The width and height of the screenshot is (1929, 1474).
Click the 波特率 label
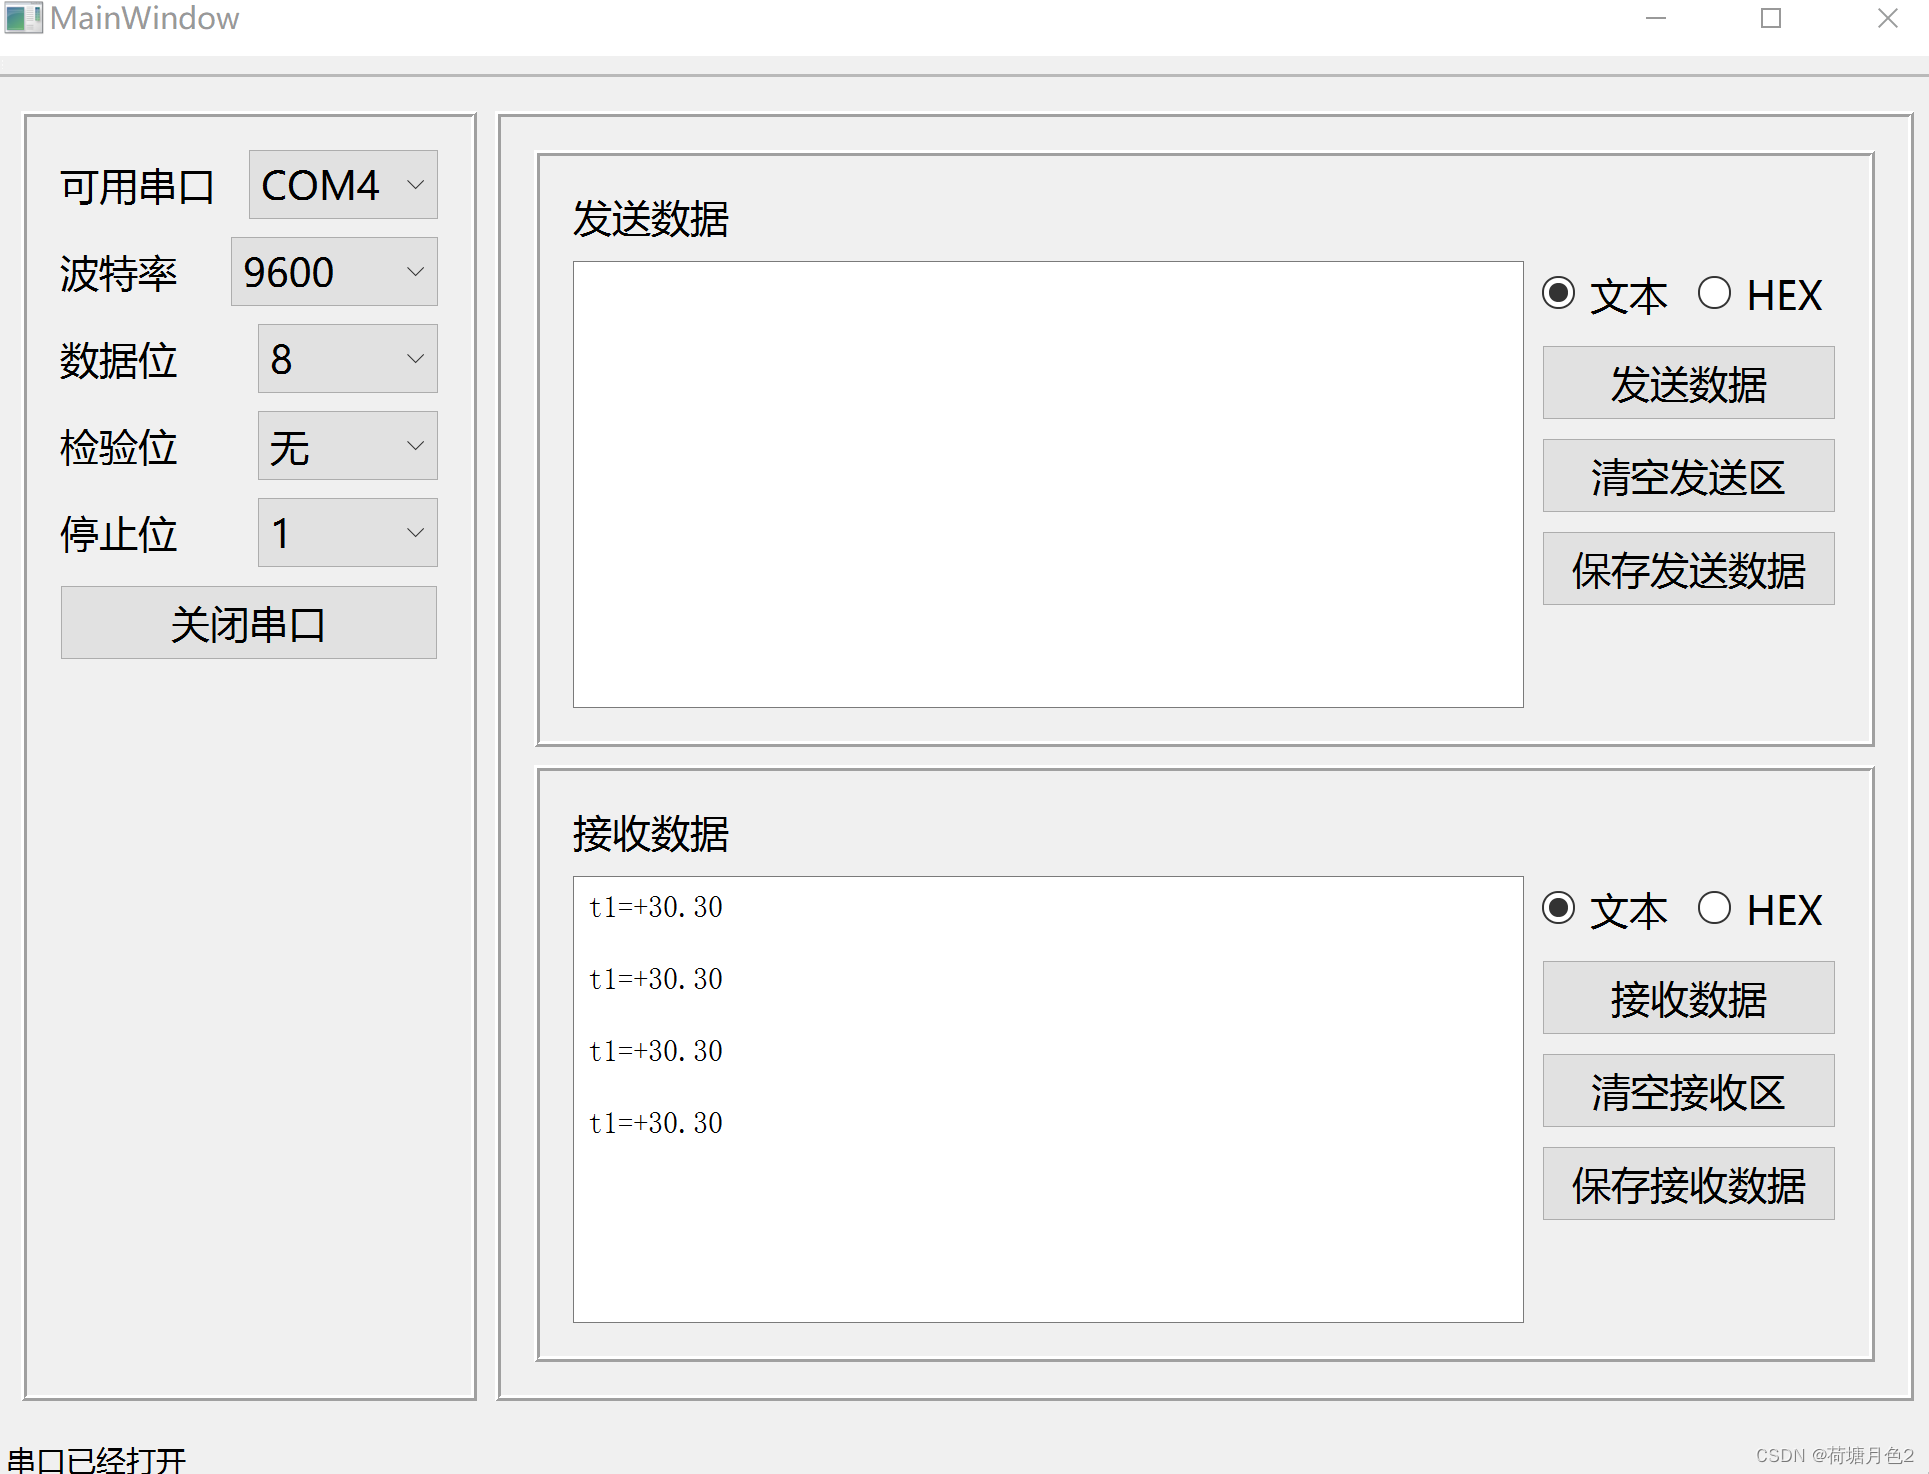118,273
